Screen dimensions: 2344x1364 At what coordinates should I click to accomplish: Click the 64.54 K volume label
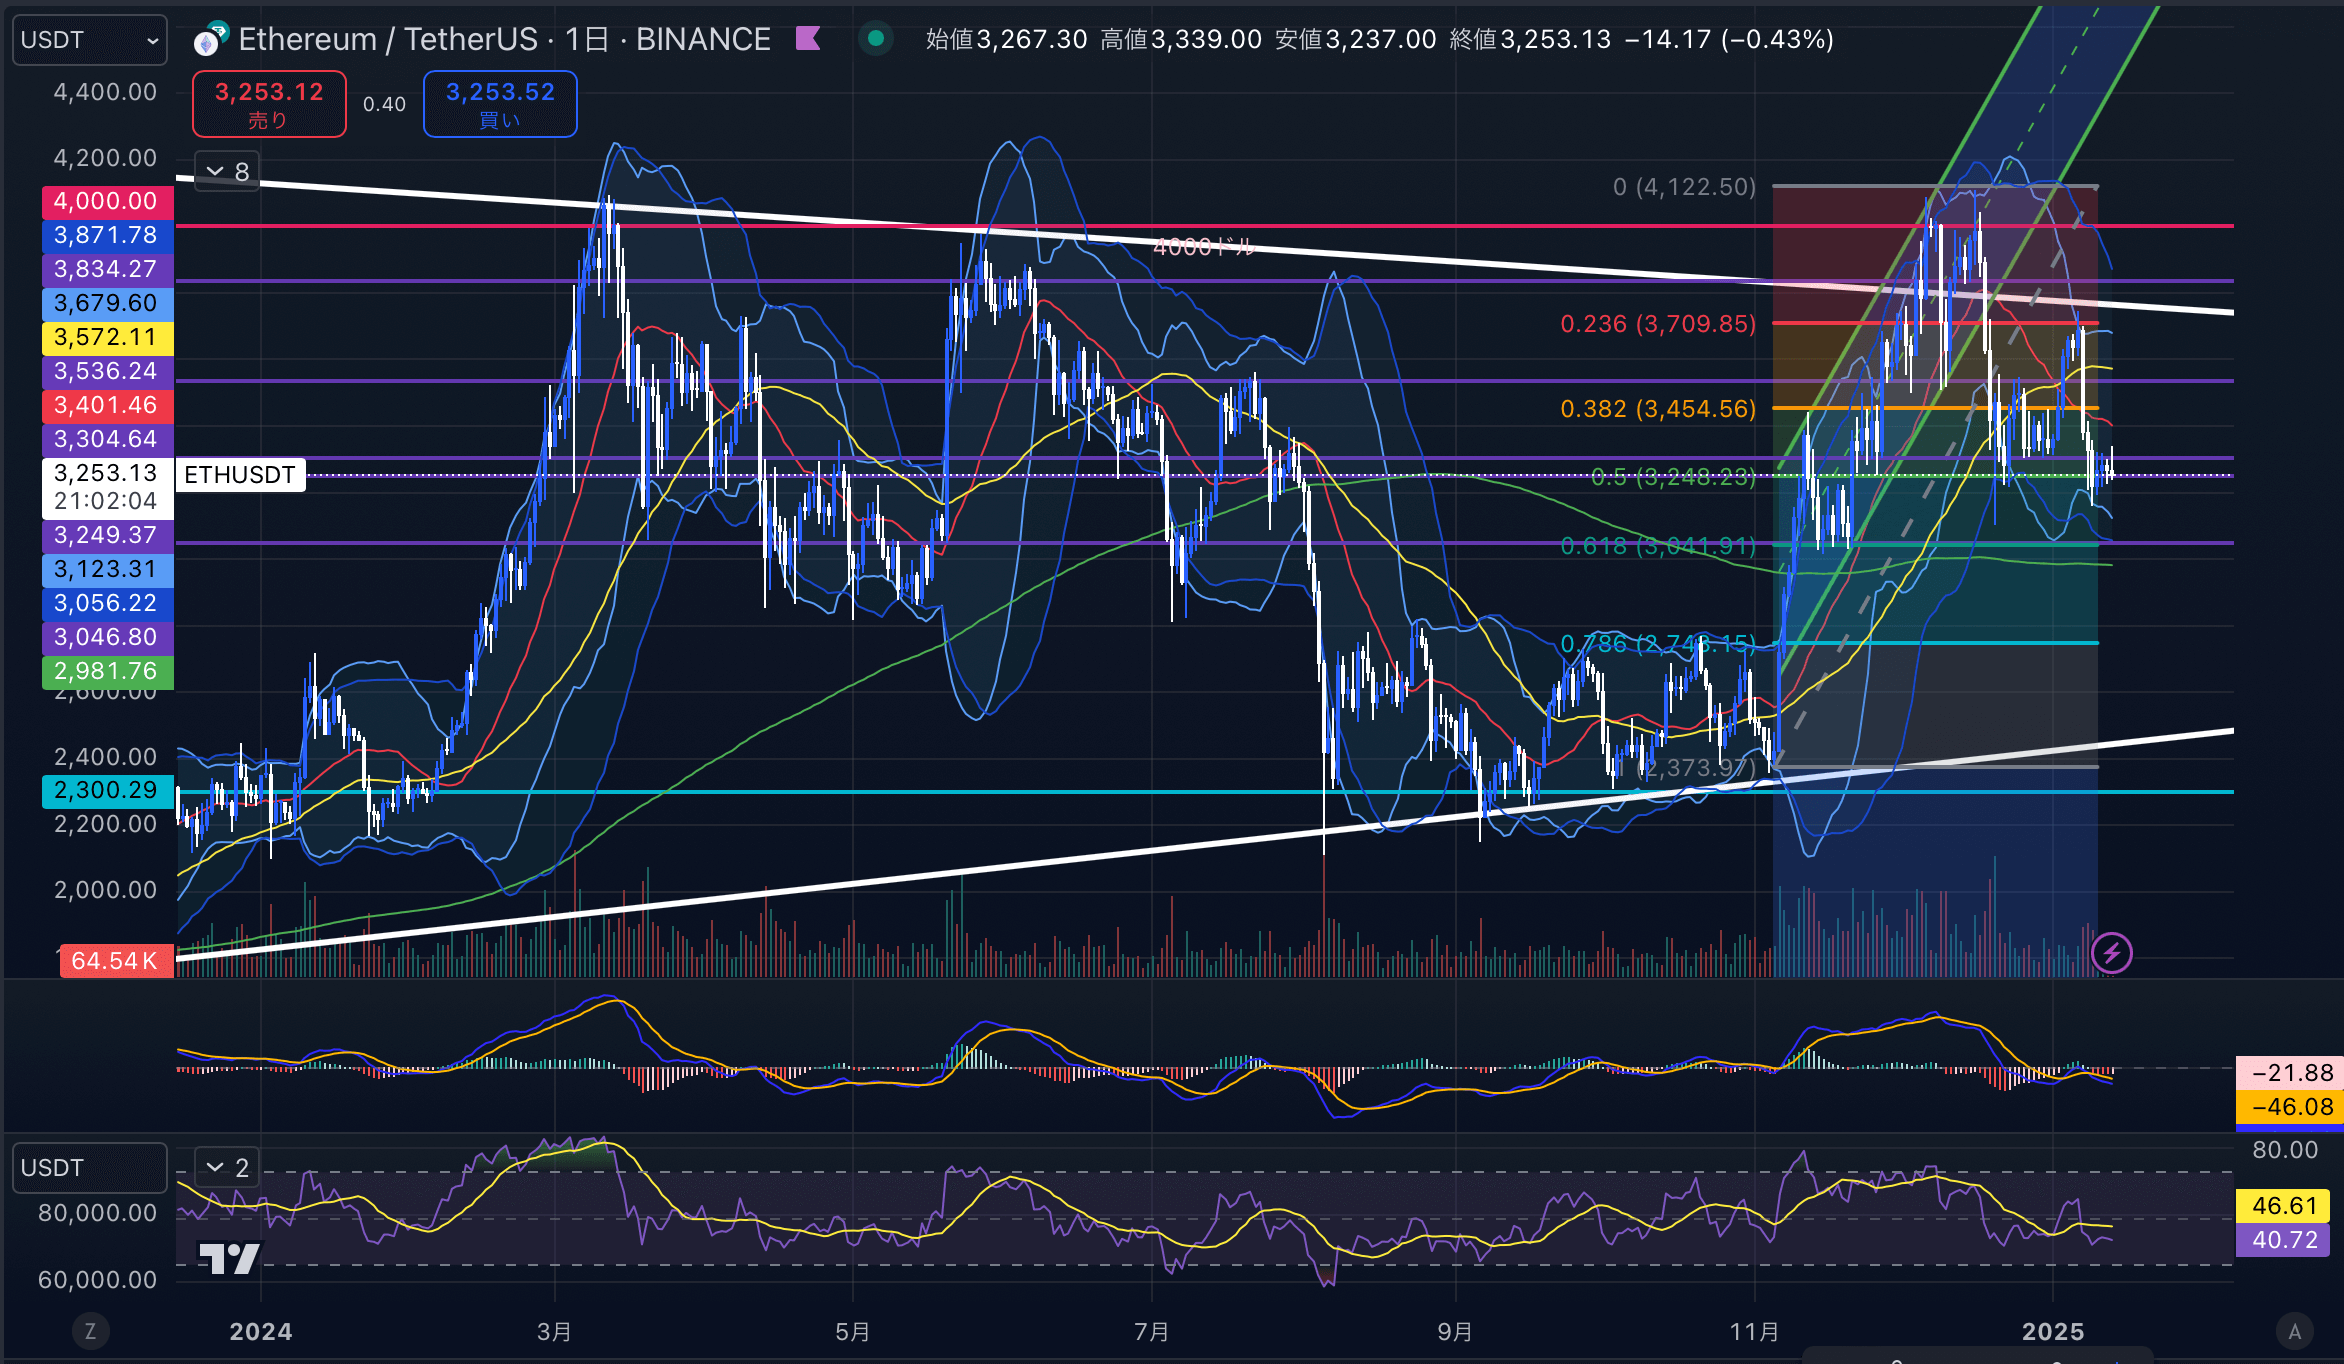click(x=115, y=961)
